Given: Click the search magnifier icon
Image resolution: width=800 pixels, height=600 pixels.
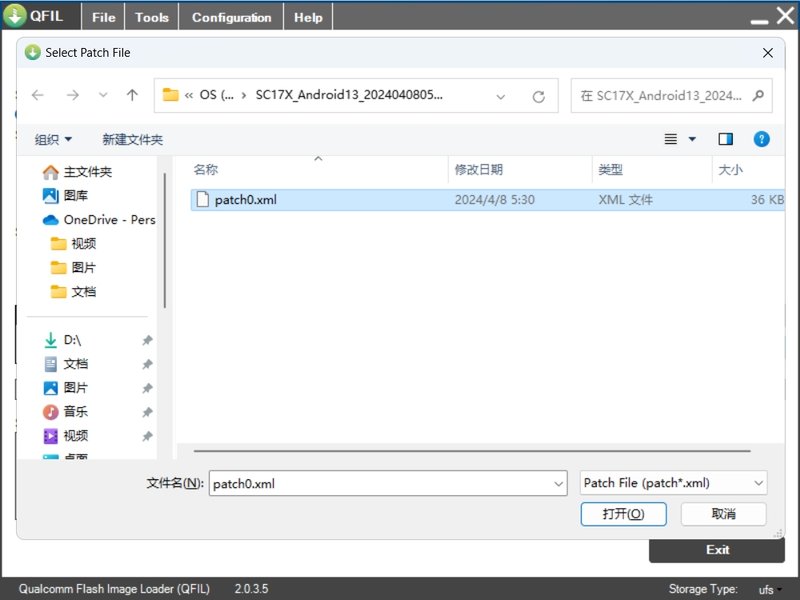Looking at the screenshot, I should 758,95.
